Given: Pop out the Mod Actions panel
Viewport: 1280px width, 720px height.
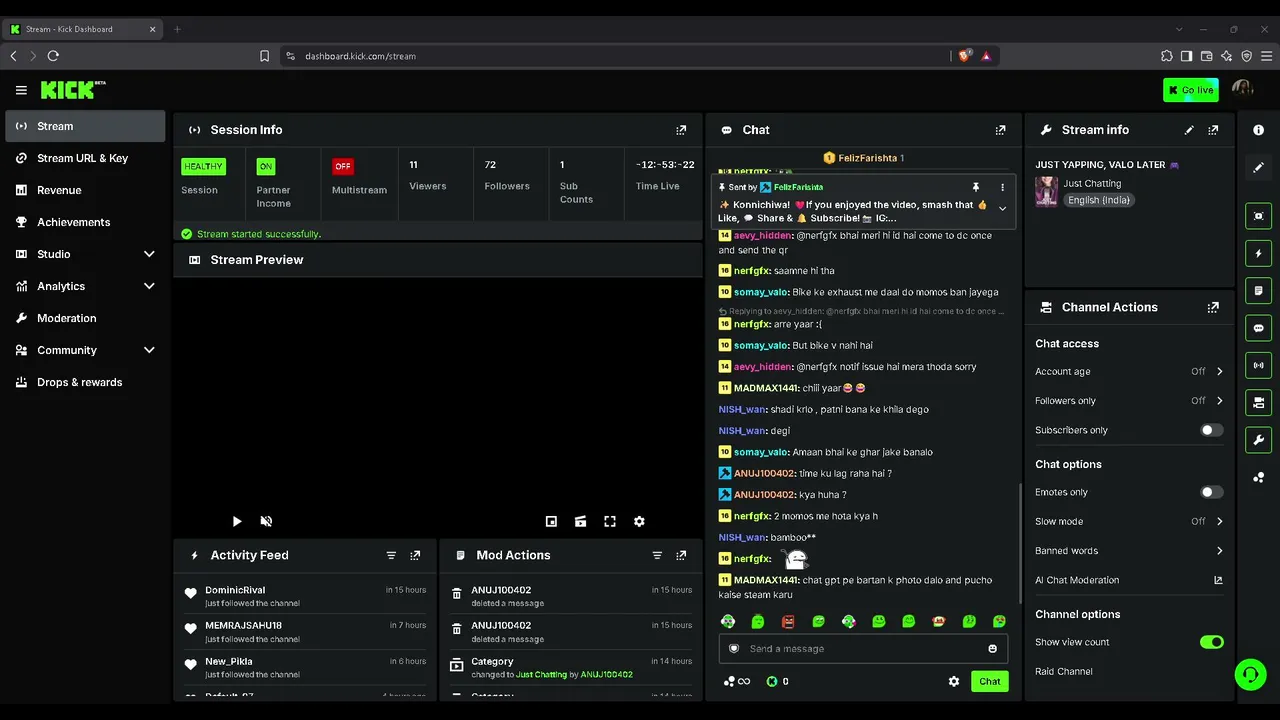Looking at the screenshot, I should 681,555.
